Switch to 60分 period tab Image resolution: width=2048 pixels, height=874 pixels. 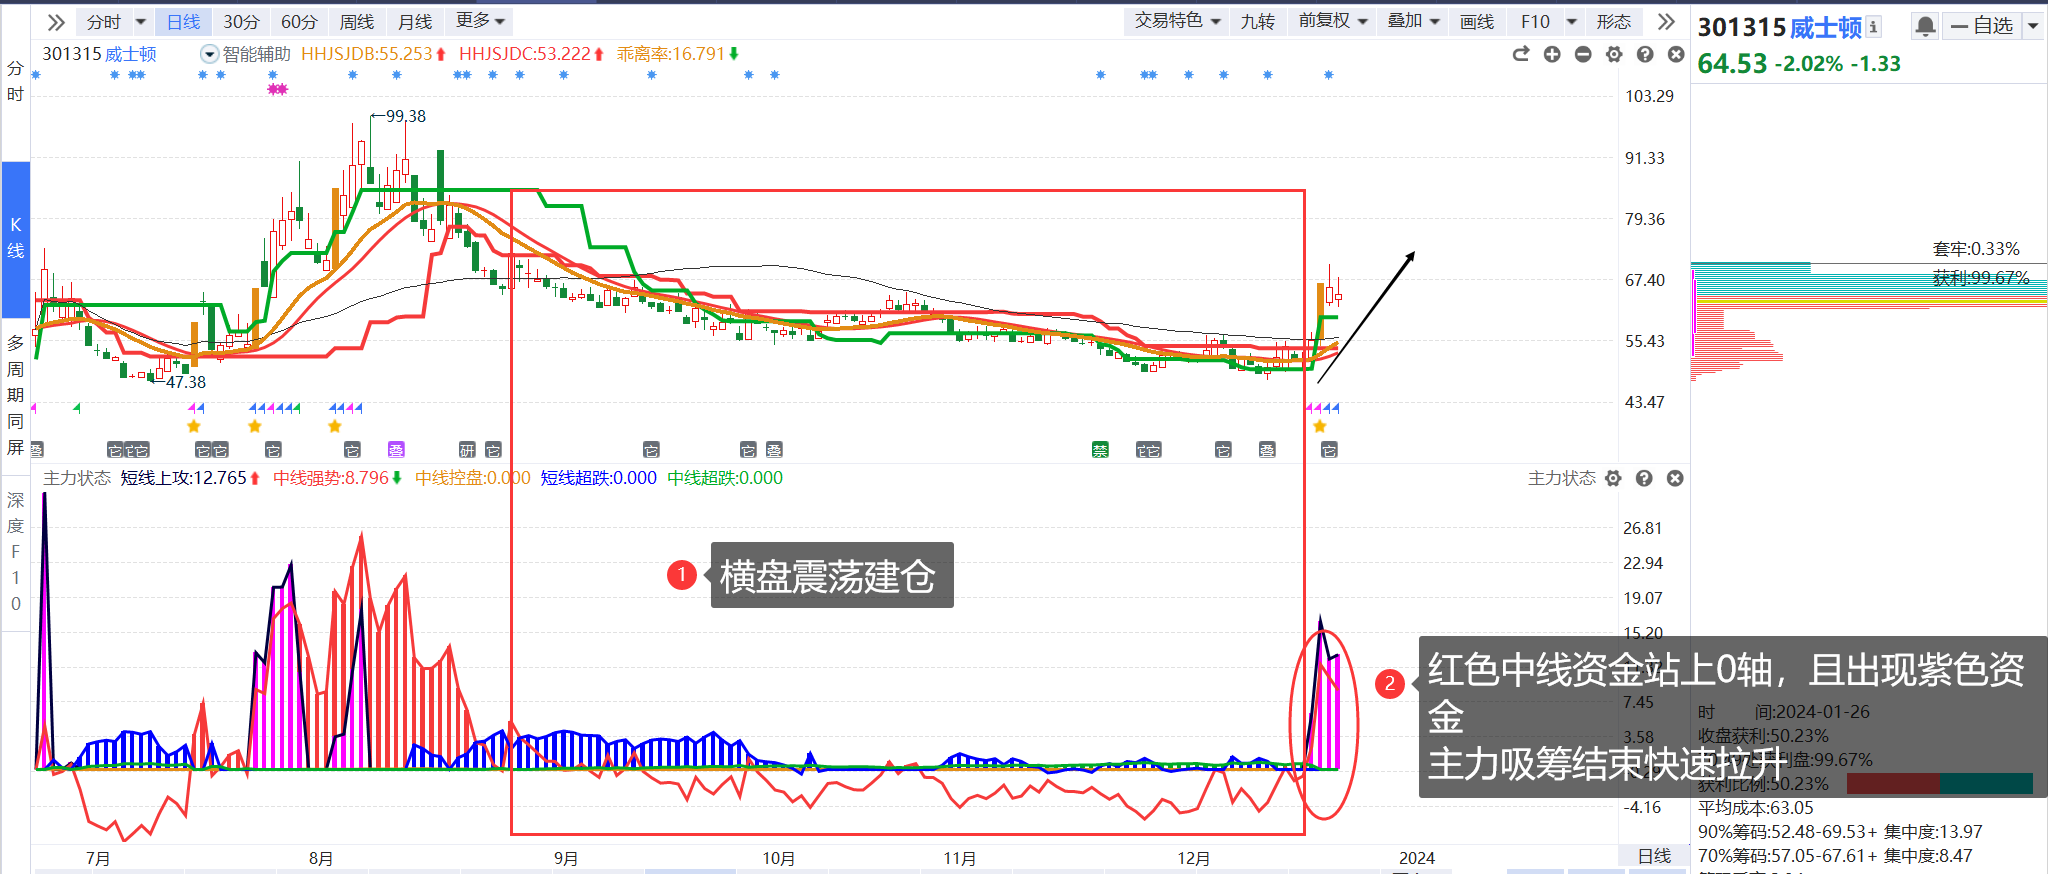(299, 22)
